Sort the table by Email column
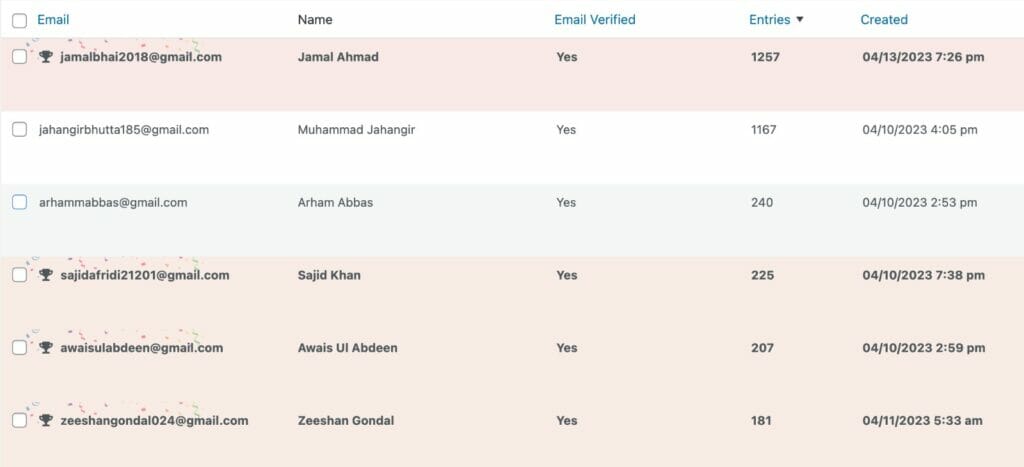This screenshot has height=467, width=1024. point(53,20)
